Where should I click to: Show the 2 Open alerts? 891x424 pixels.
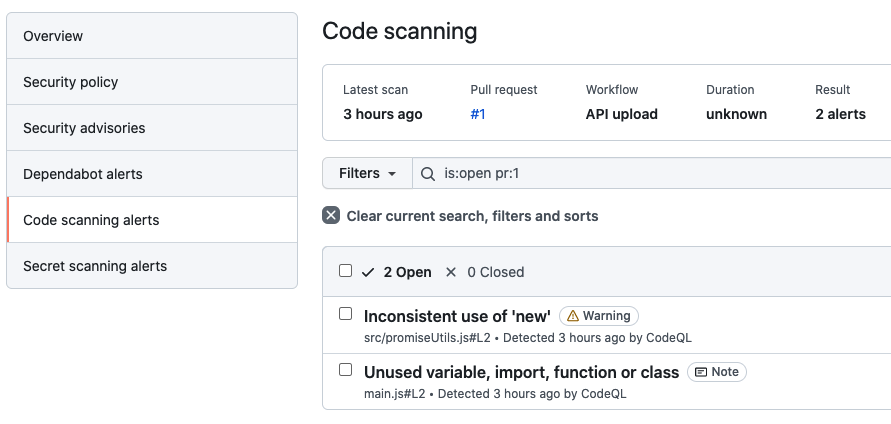click(407, 272)
